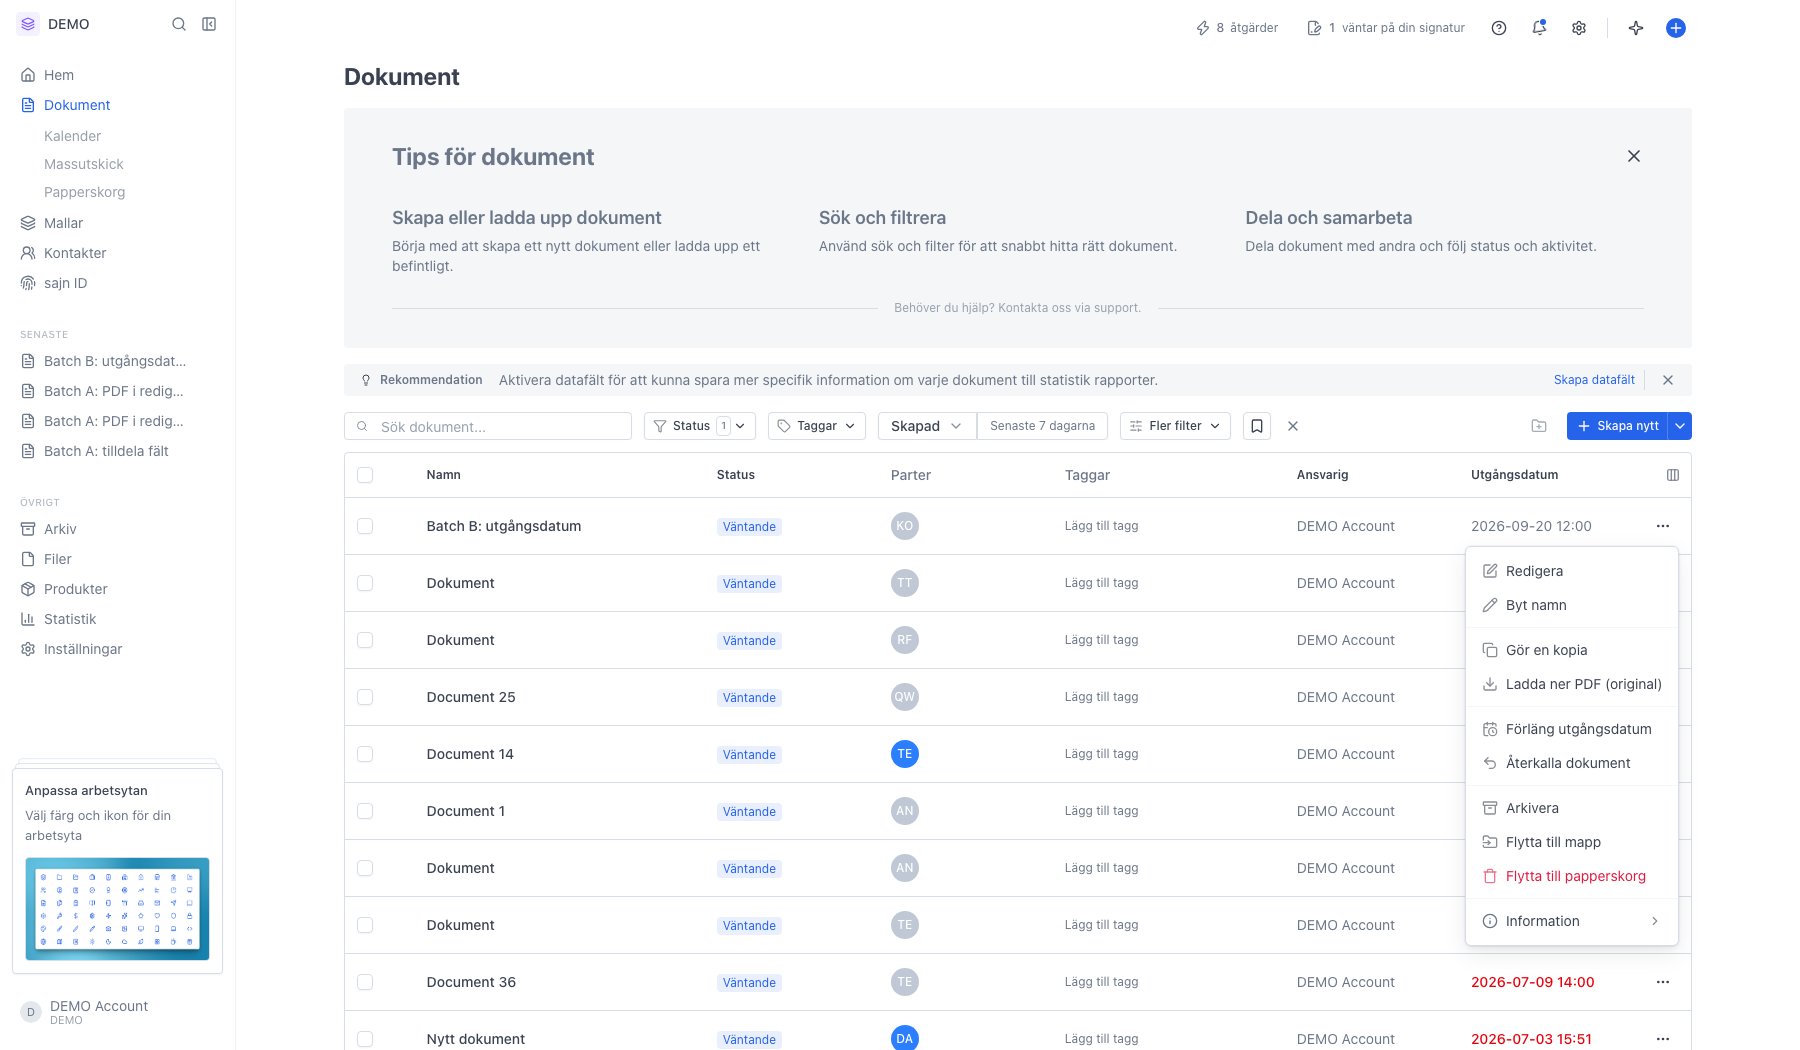
Task: Check the Document 25 row checkbox
Action: (365, 697)
